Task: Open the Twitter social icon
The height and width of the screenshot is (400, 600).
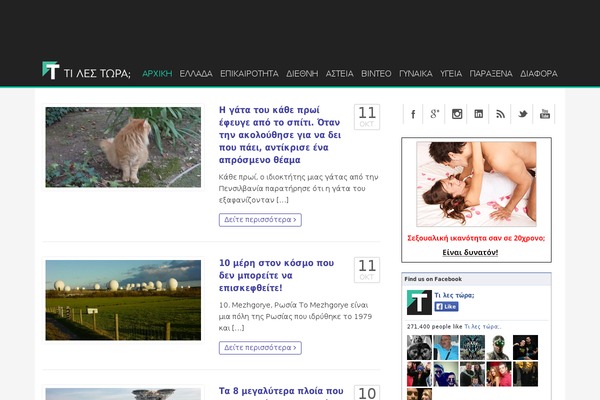Action: tap(523, 114)
